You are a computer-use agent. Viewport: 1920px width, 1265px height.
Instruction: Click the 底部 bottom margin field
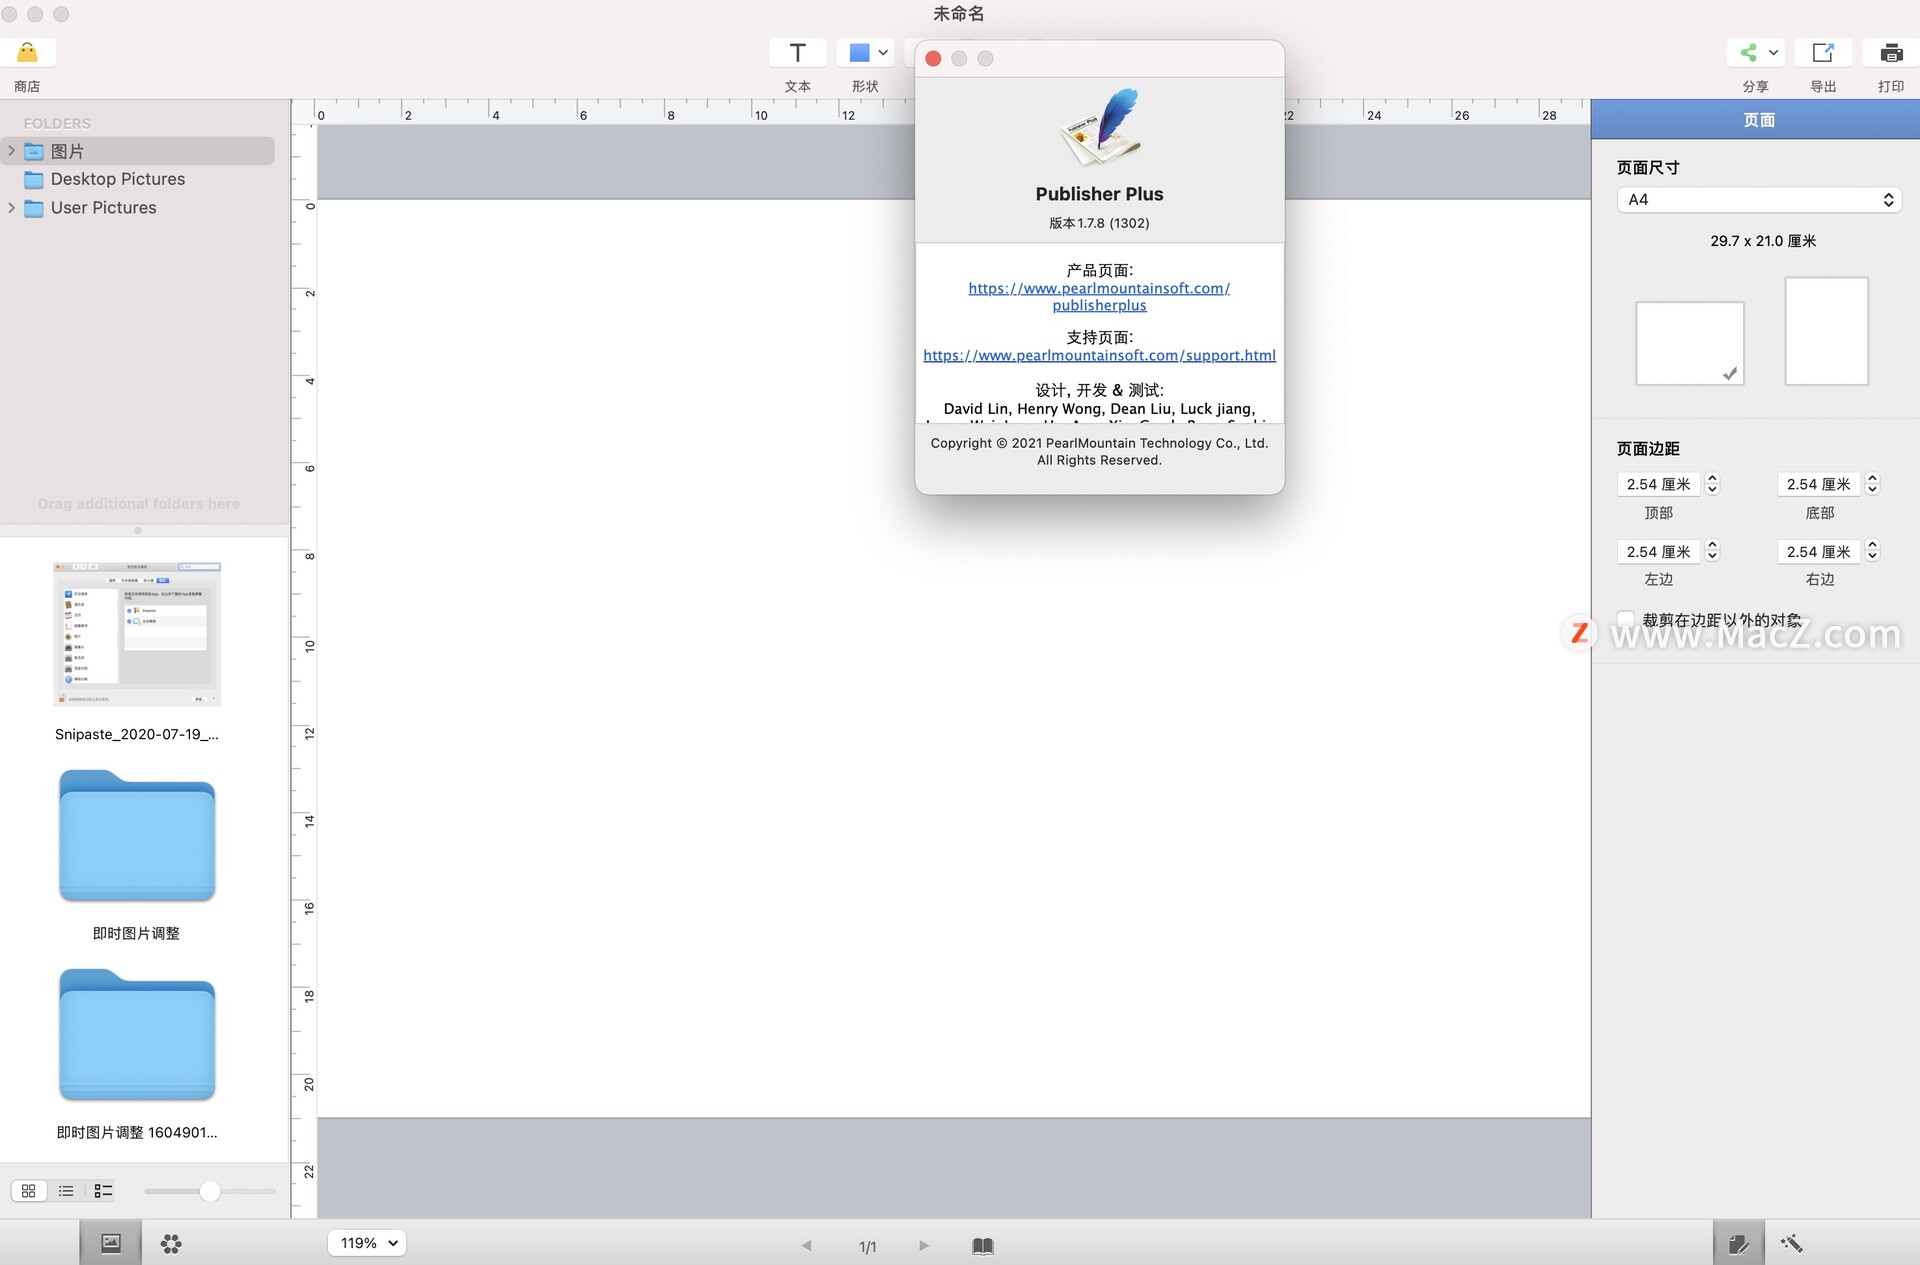[x=1819, y=484]
